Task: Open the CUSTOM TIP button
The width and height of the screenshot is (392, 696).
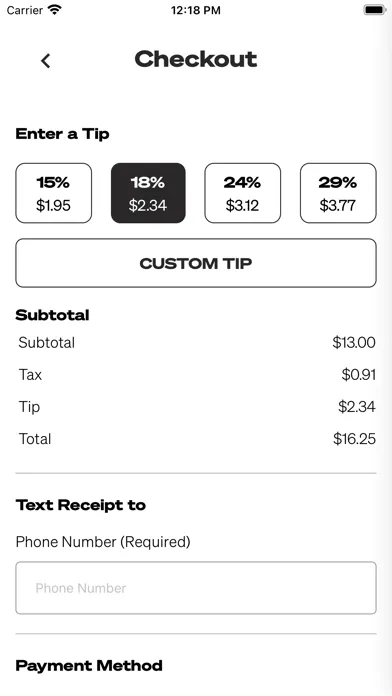Action: (196, 263)
